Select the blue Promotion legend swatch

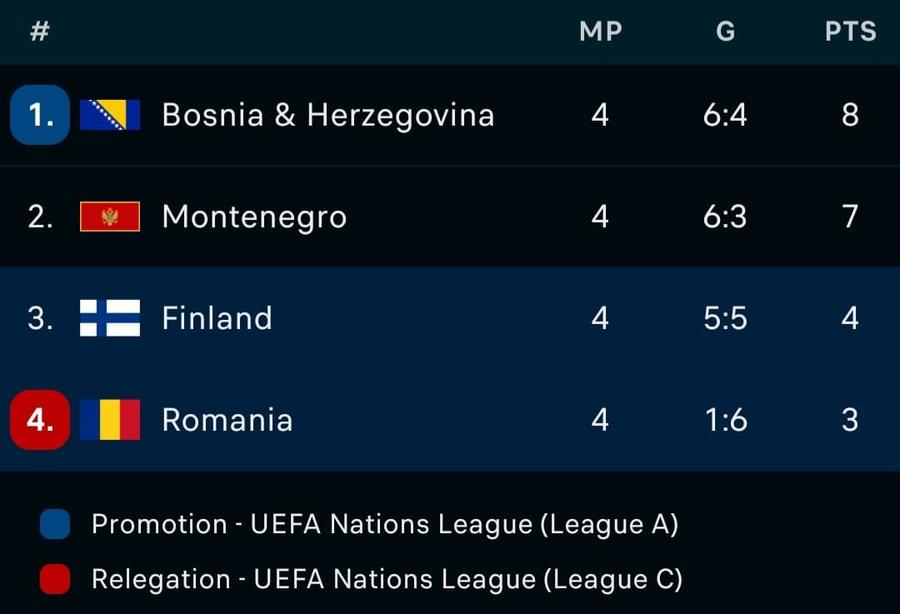pos(55,524)
